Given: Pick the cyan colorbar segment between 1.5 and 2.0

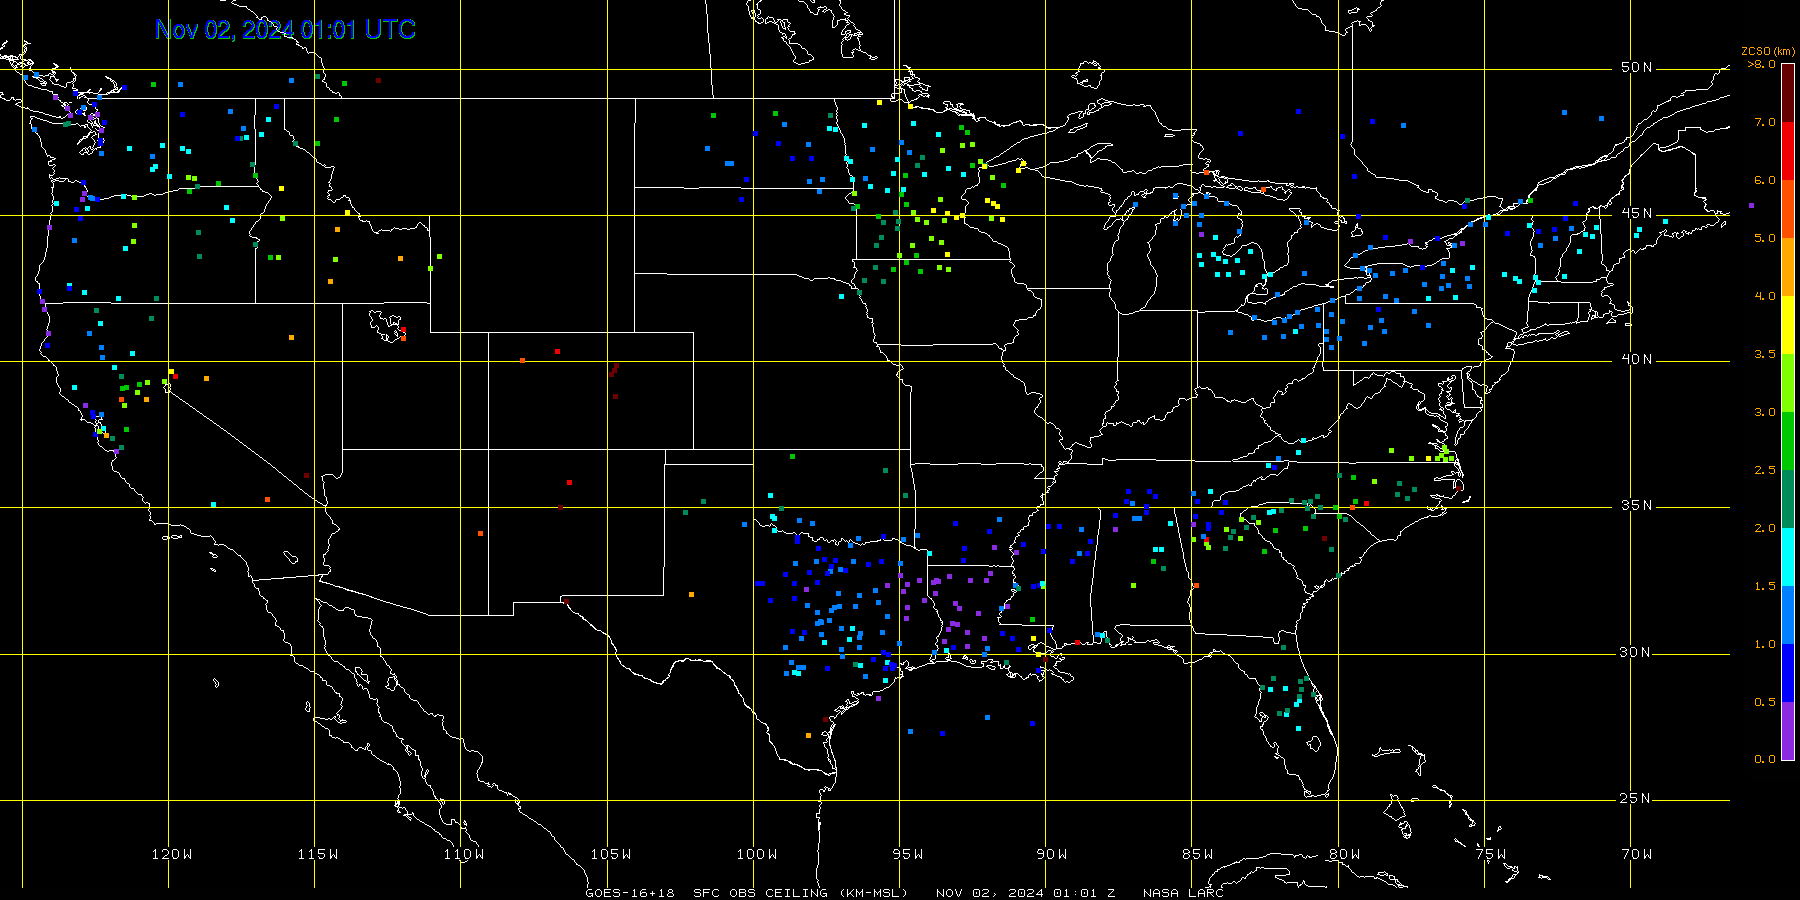Looking at the screenshot, I should 1788,557.
